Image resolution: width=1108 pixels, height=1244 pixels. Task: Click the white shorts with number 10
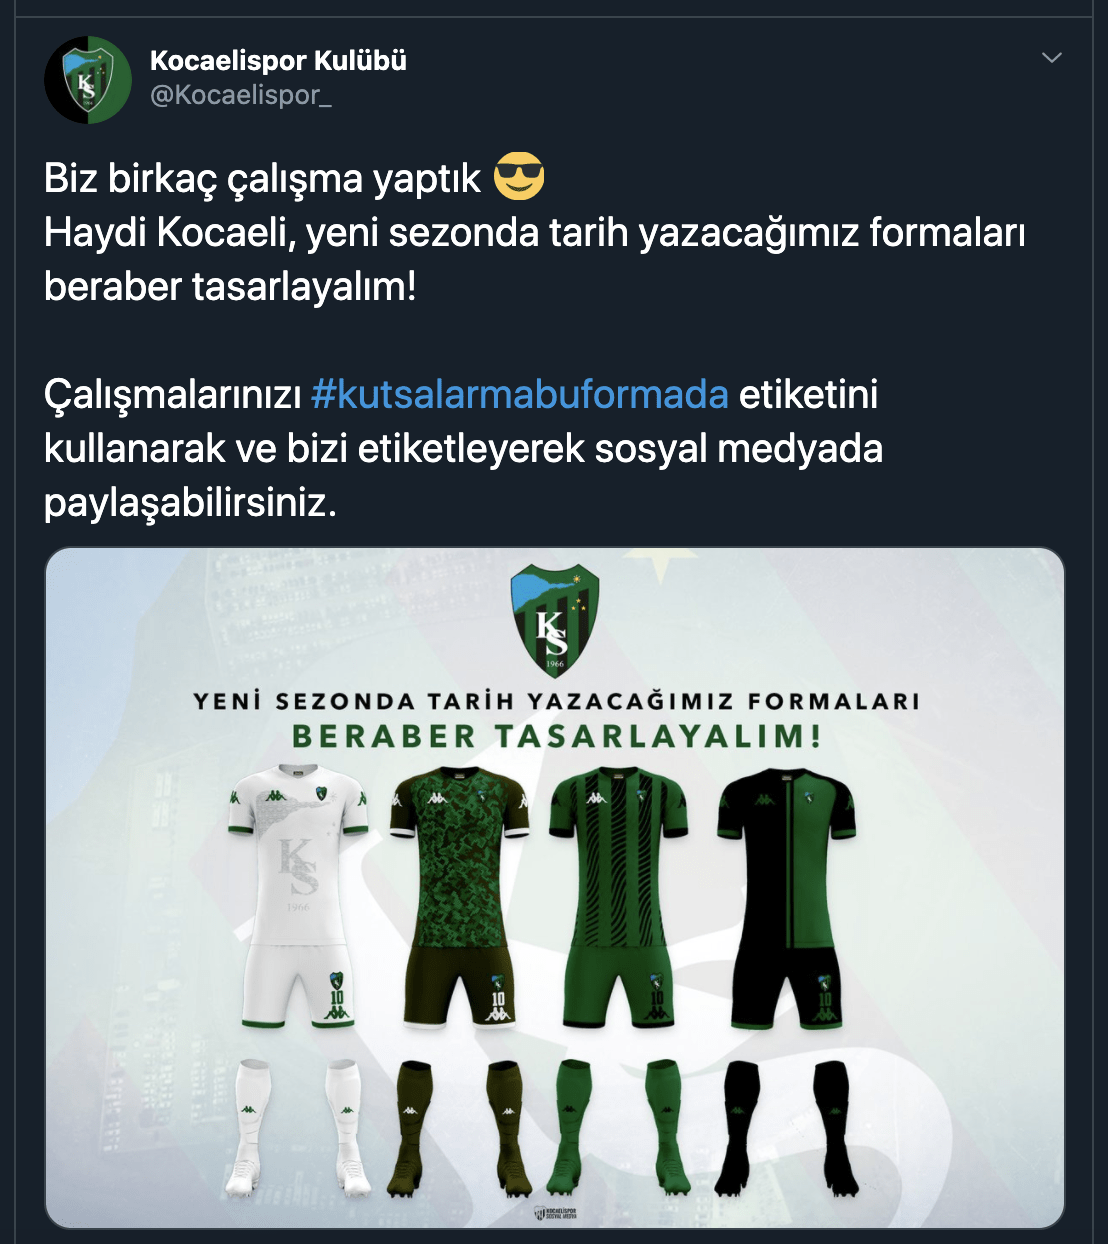298,985
